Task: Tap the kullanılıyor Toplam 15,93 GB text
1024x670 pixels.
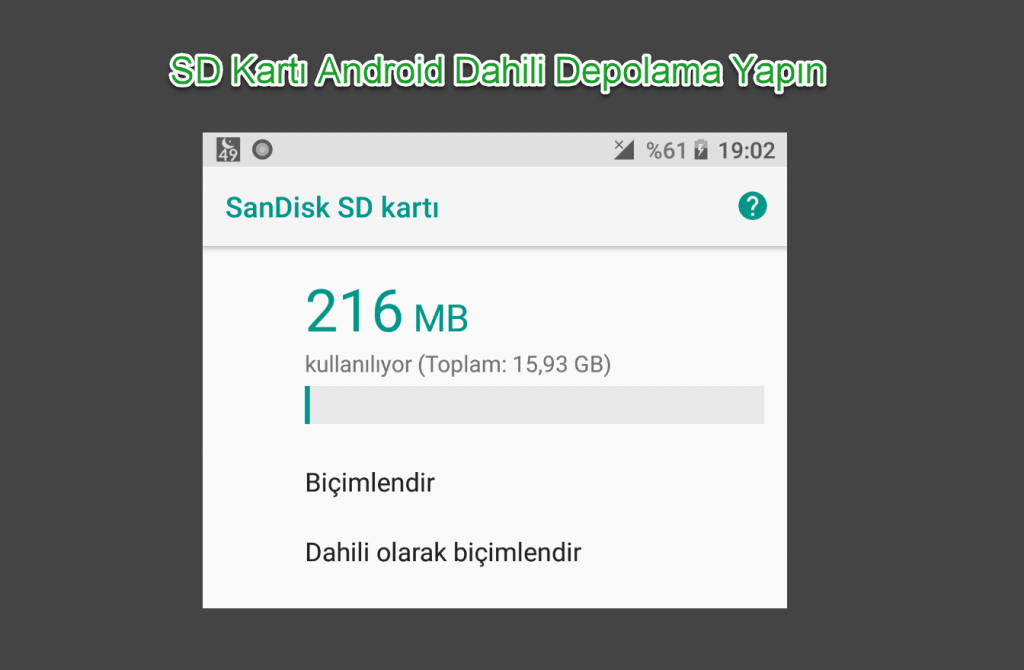Action: [x=458, y=364]
